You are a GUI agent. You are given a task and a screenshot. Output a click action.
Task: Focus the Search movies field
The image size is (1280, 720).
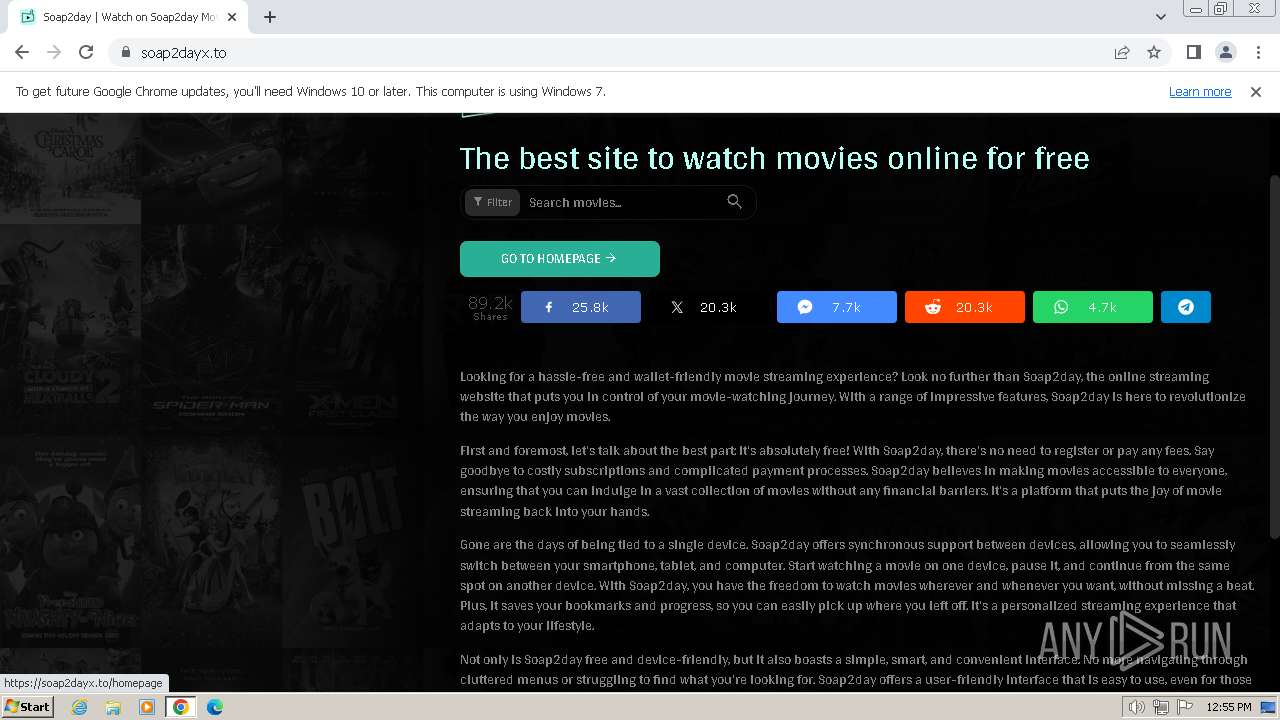click(x=620, y=202)
